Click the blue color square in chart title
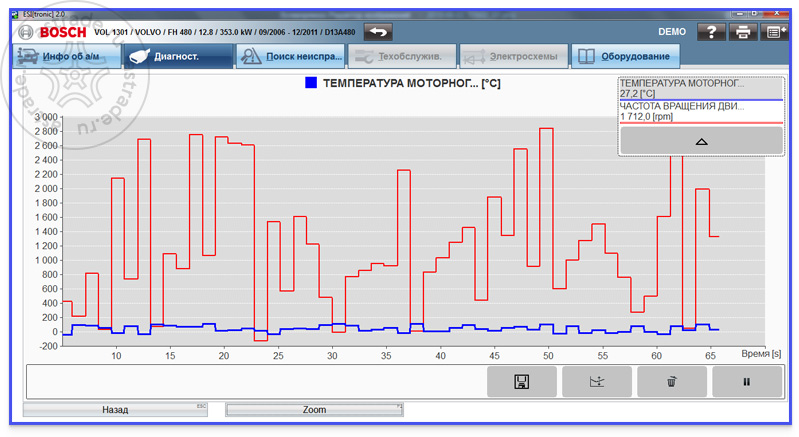 (311, 83)
